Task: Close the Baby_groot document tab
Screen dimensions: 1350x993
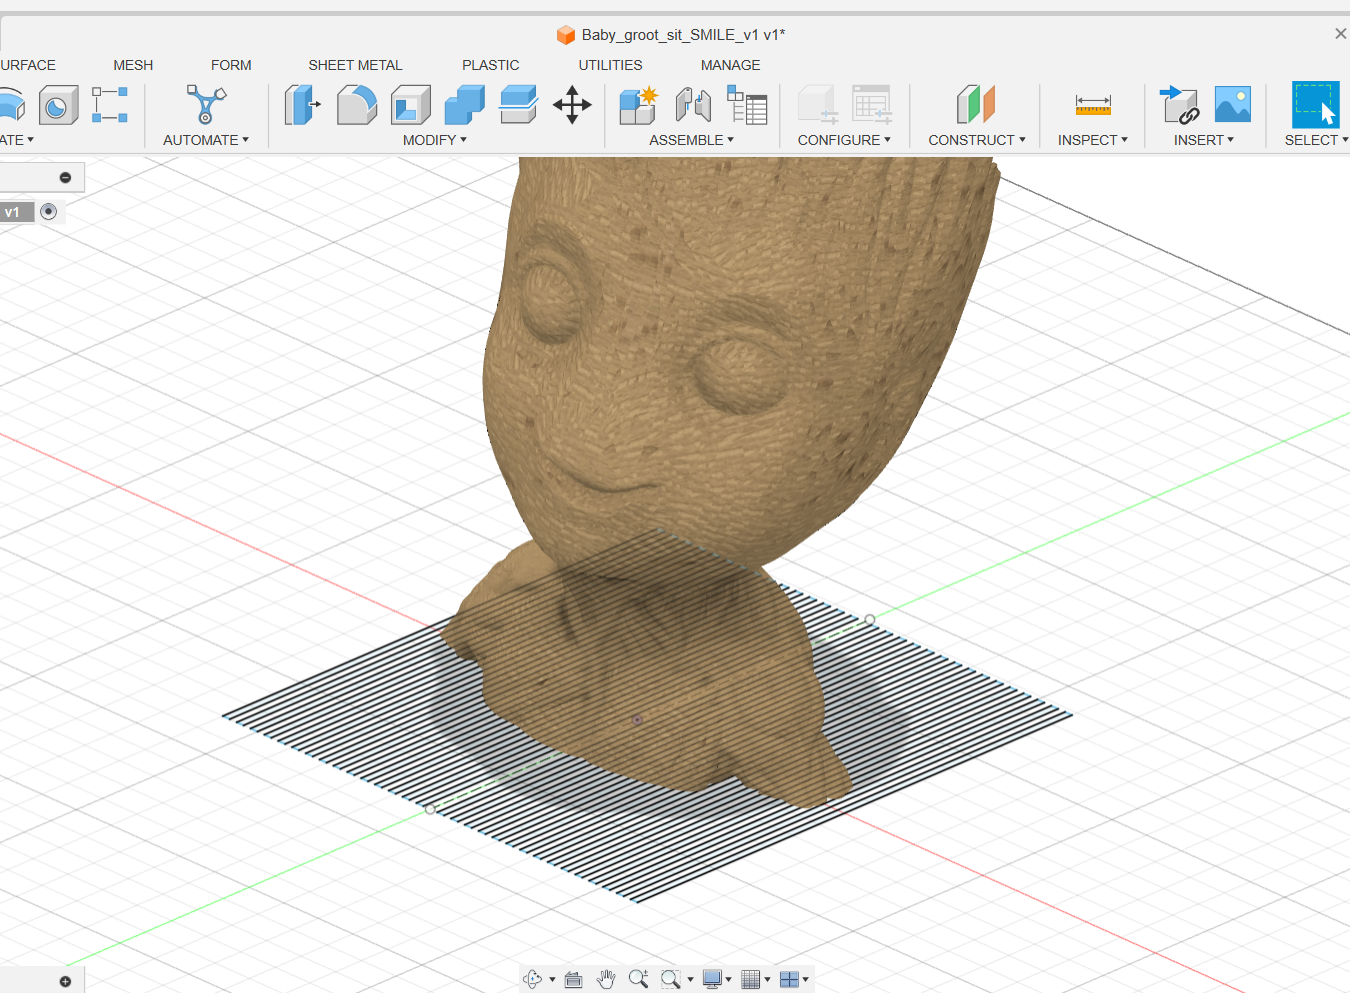Action: click(1340, 34)
